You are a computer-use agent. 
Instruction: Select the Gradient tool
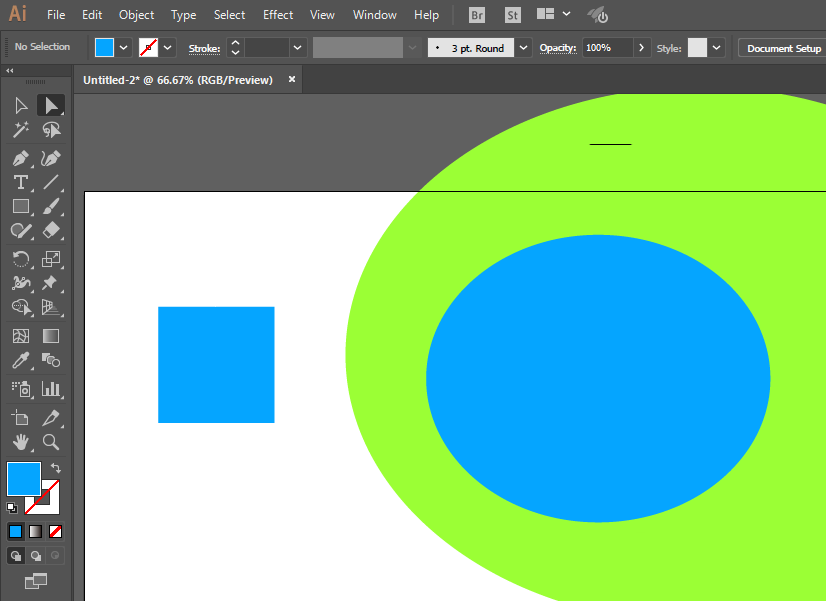[x=51, y=336]
